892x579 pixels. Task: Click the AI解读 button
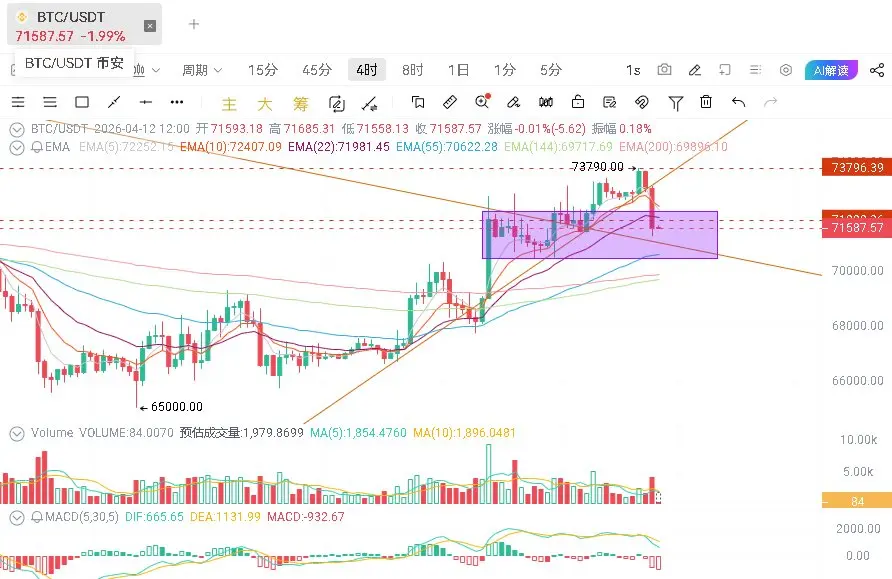(831, 70)
